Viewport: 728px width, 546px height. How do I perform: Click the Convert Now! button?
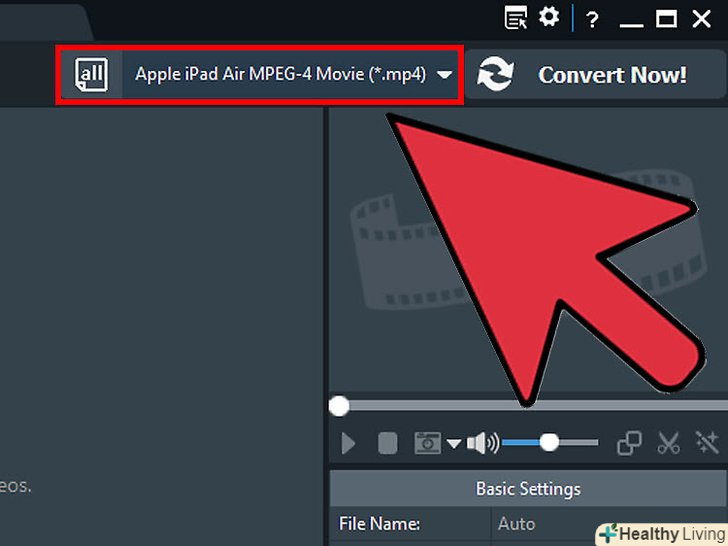tap(595, 75)
